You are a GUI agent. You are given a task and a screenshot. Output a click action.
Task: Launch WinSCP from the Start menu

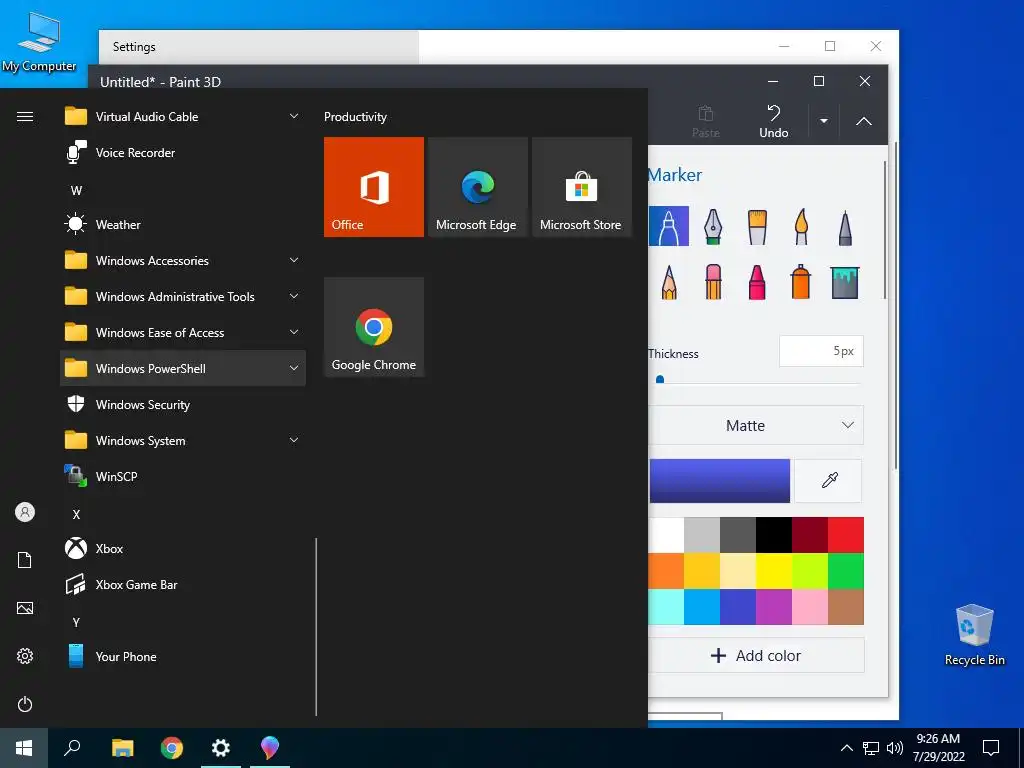[x=183, y=477]
